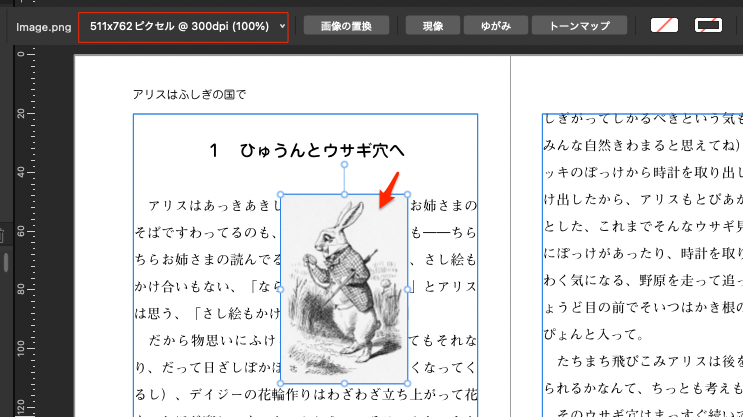The image size is (743, 417).
Task: Click the bottom-right corner handle of rabbit image
Action: 407,384
